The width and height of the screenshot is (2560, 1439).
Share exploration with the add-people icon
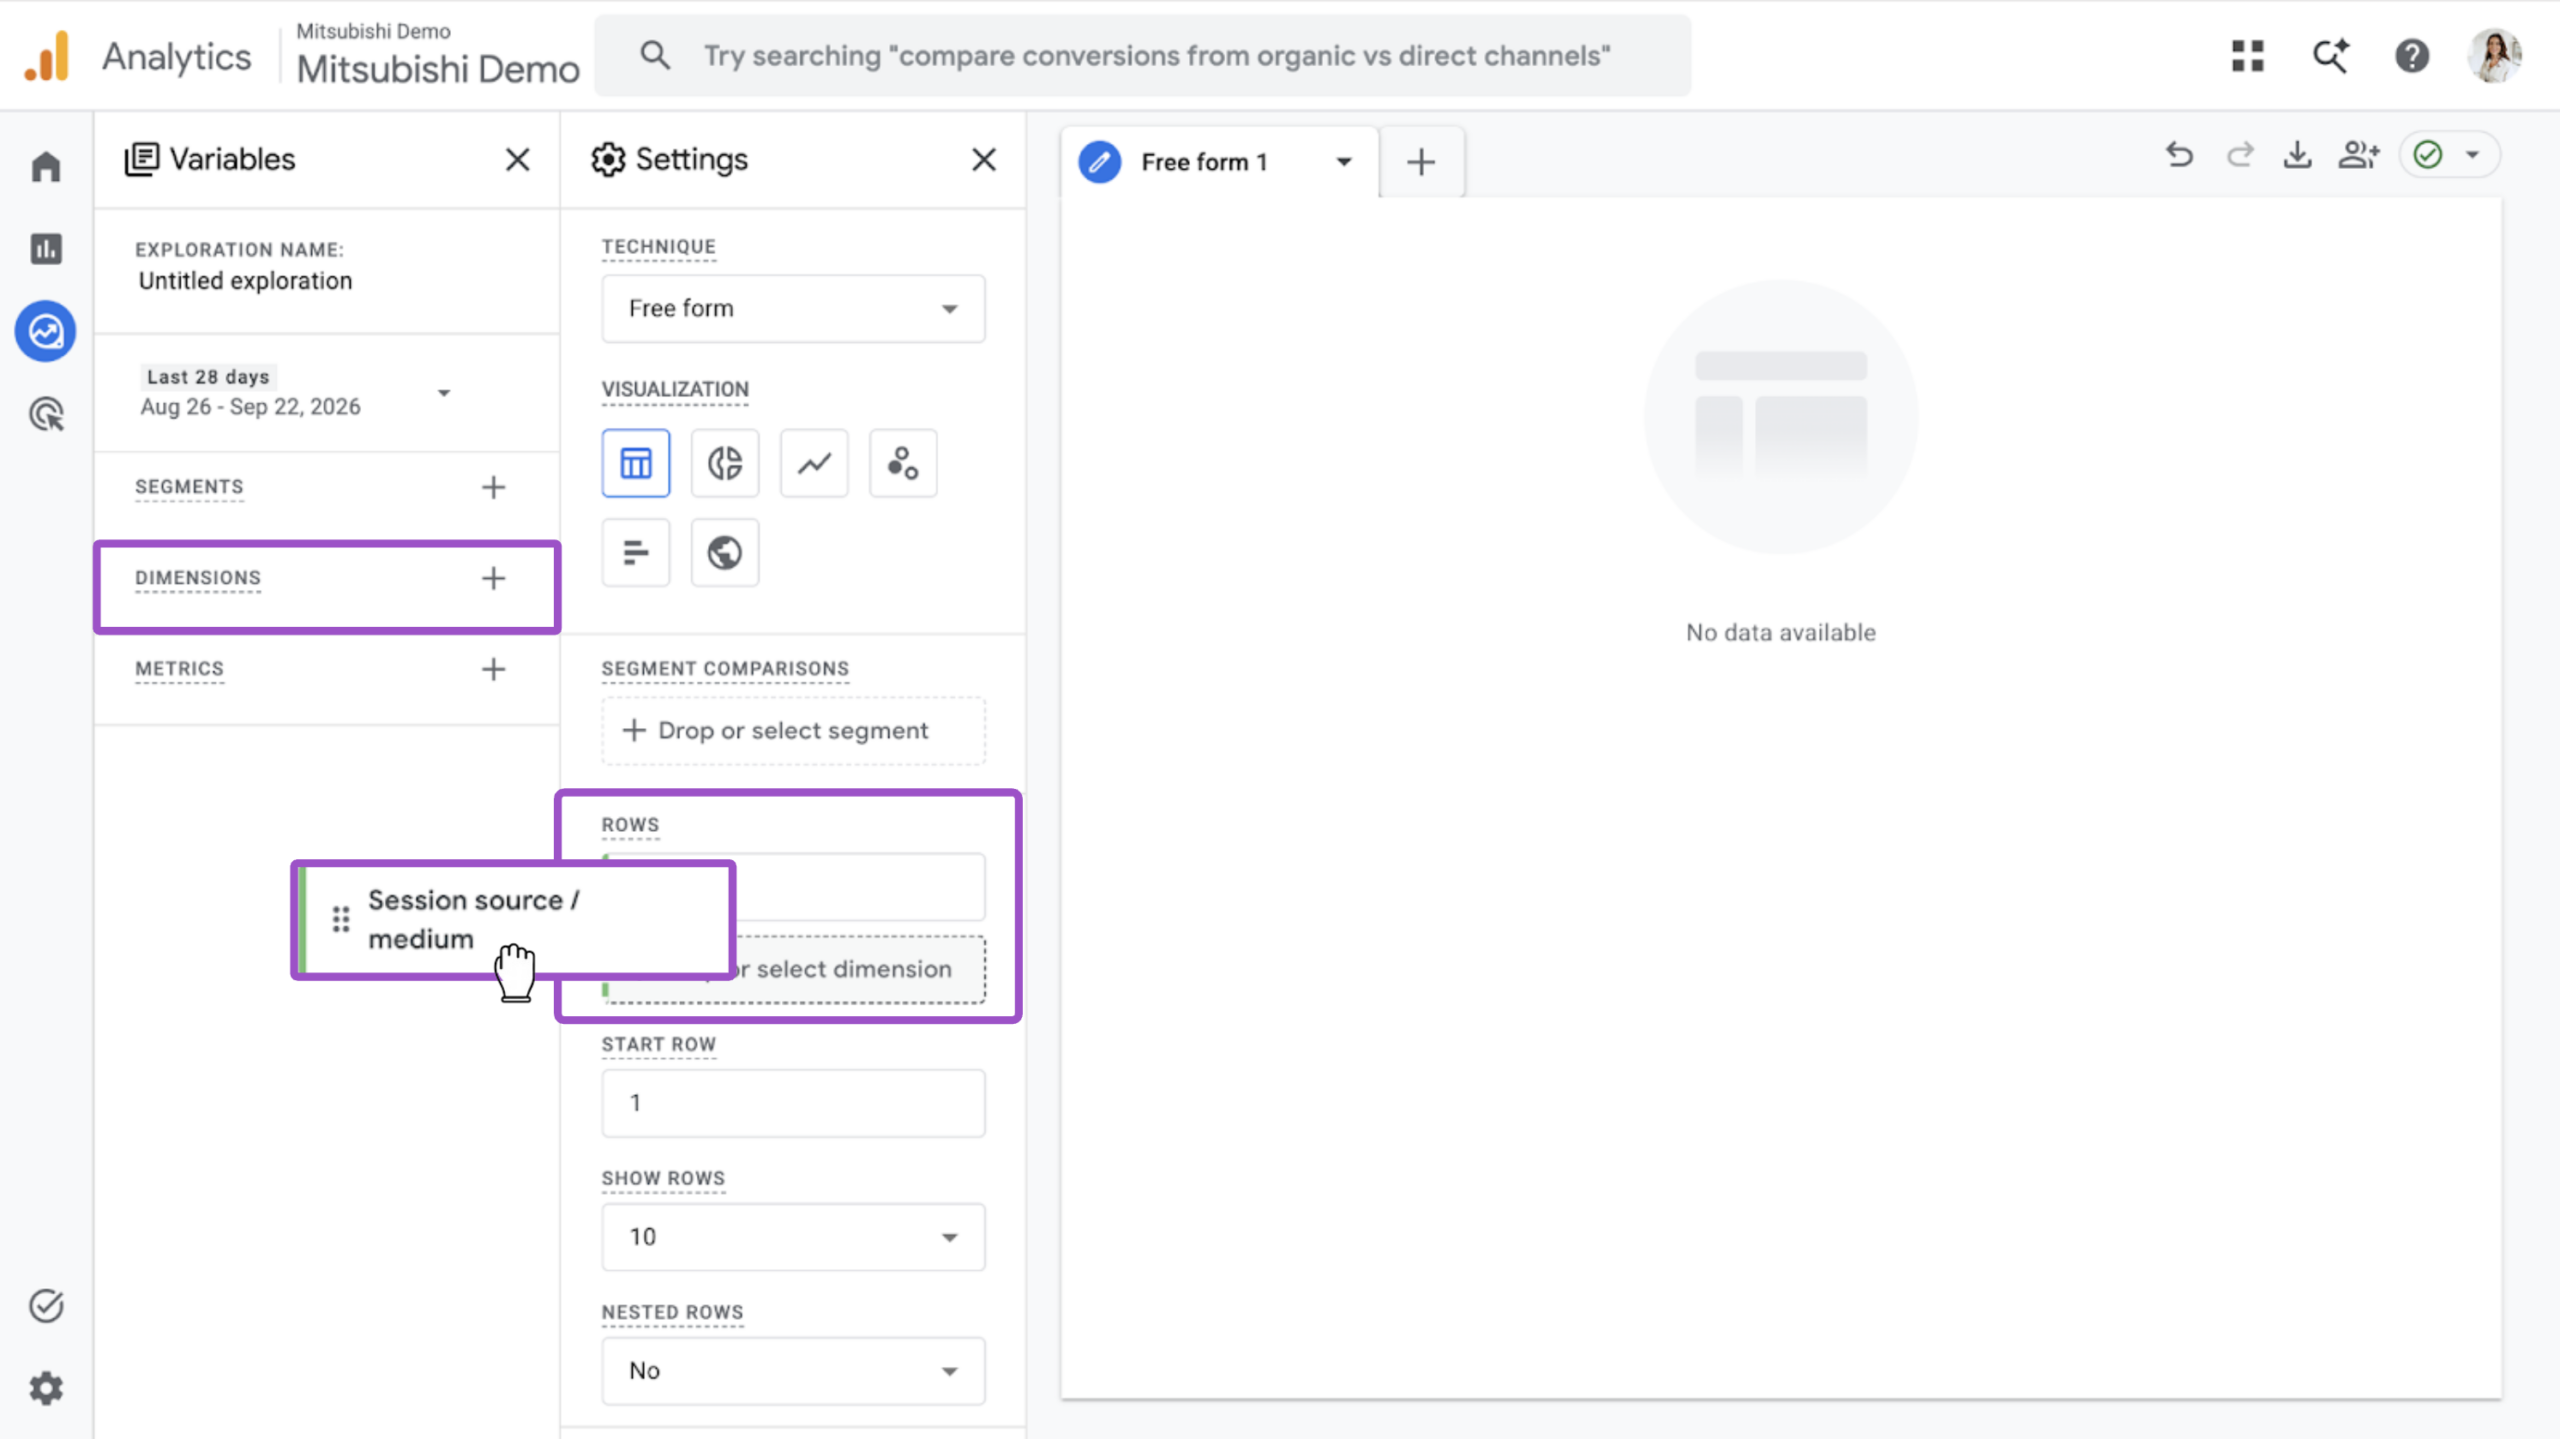(2359, 155)
